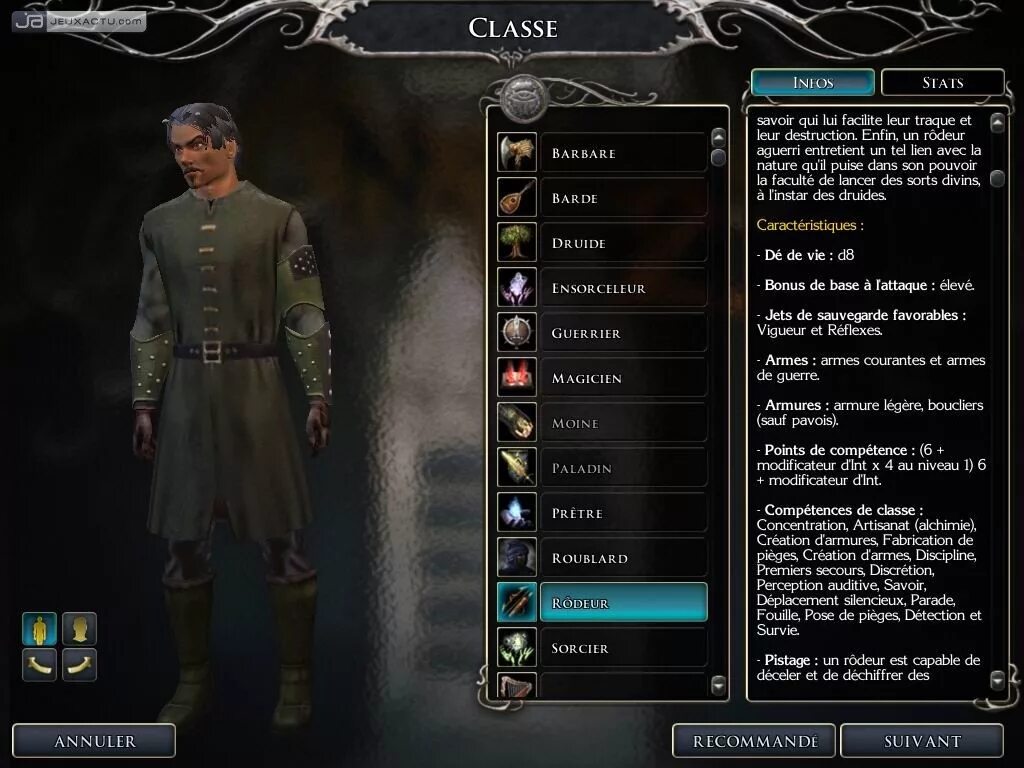1024x768 pixels.
Task: Select the Barbare class axe icon
Action: tap(517, 152)
